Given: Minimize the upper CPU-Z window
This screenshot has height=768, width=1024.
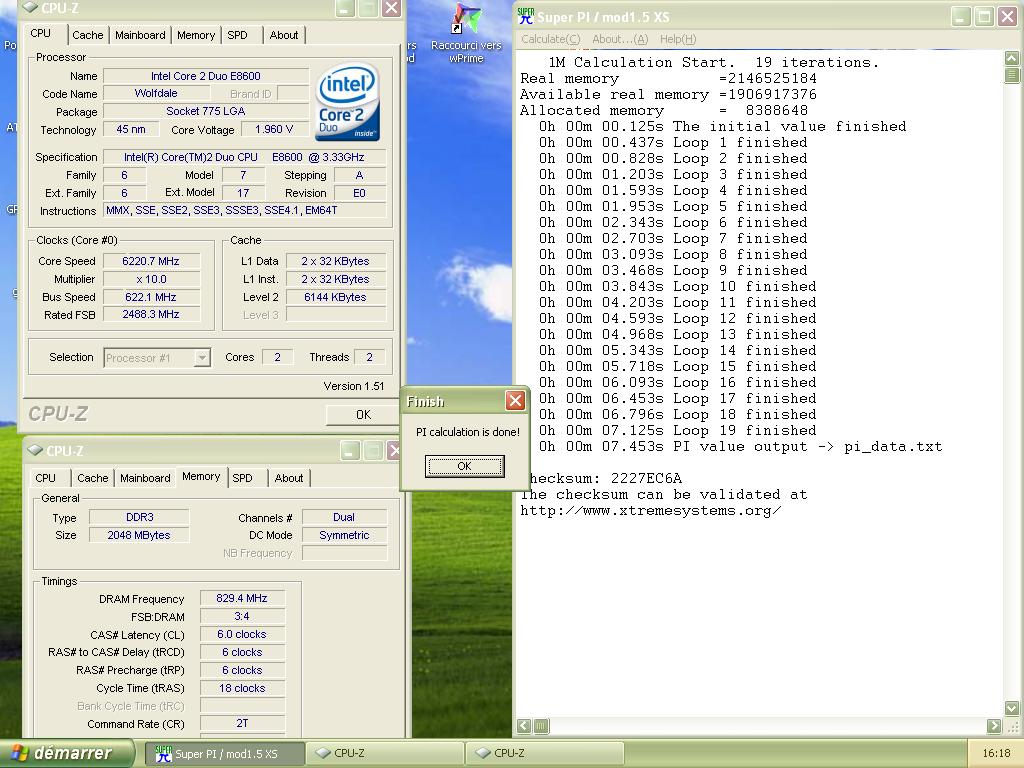Looking at the screenshot, I should (345, 8).
